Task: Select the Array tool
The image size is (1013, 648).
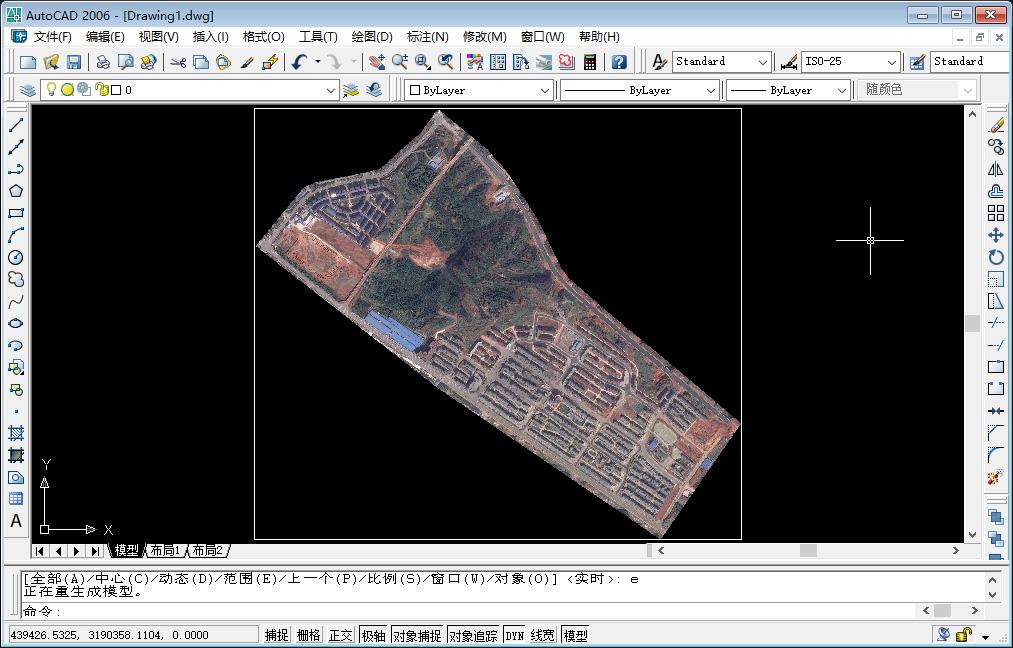Action: 996,213
